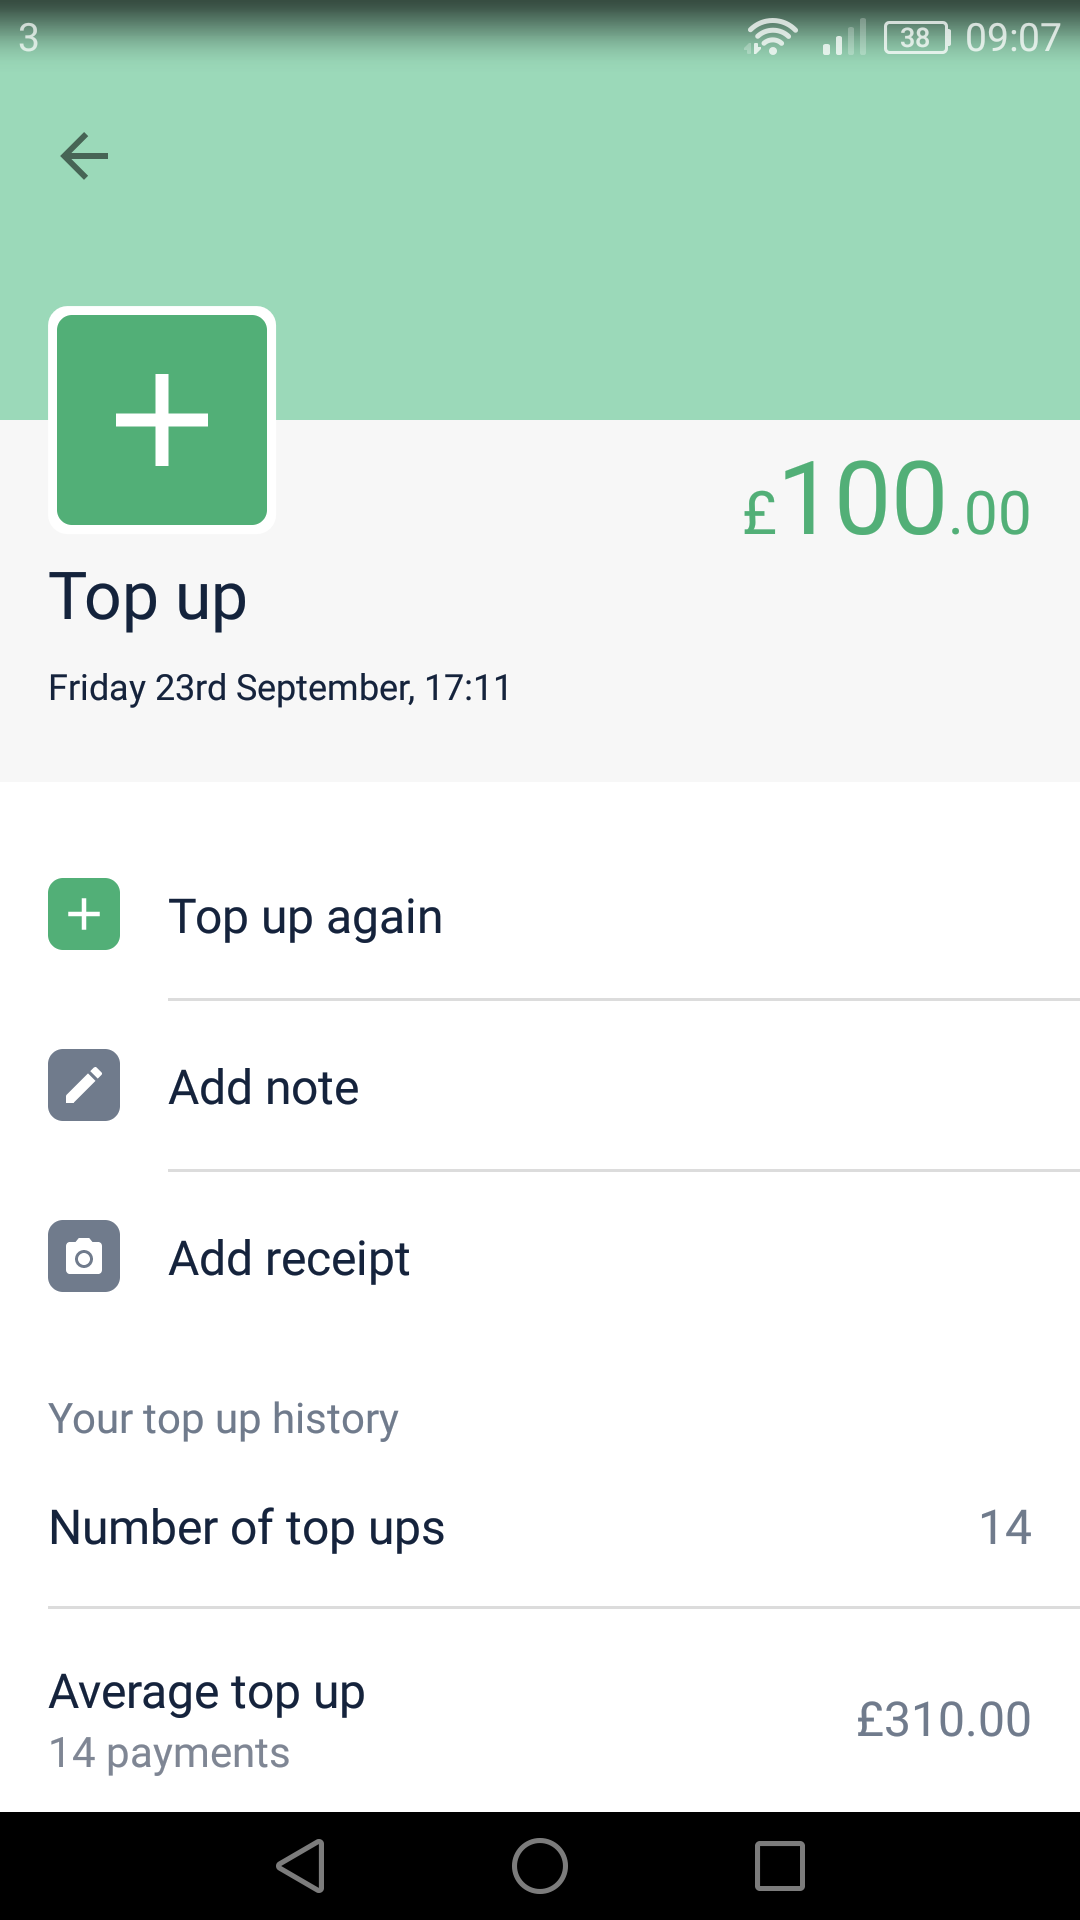
Task: Tap the Android home circle button
Action: coord(540,1866)
